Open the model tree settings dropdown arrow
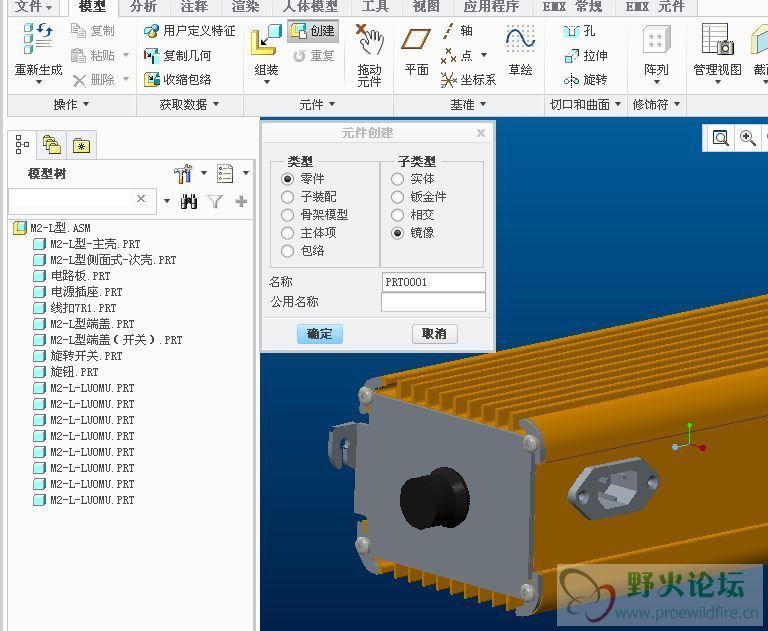Screen dimensions: 768x631 204,173
